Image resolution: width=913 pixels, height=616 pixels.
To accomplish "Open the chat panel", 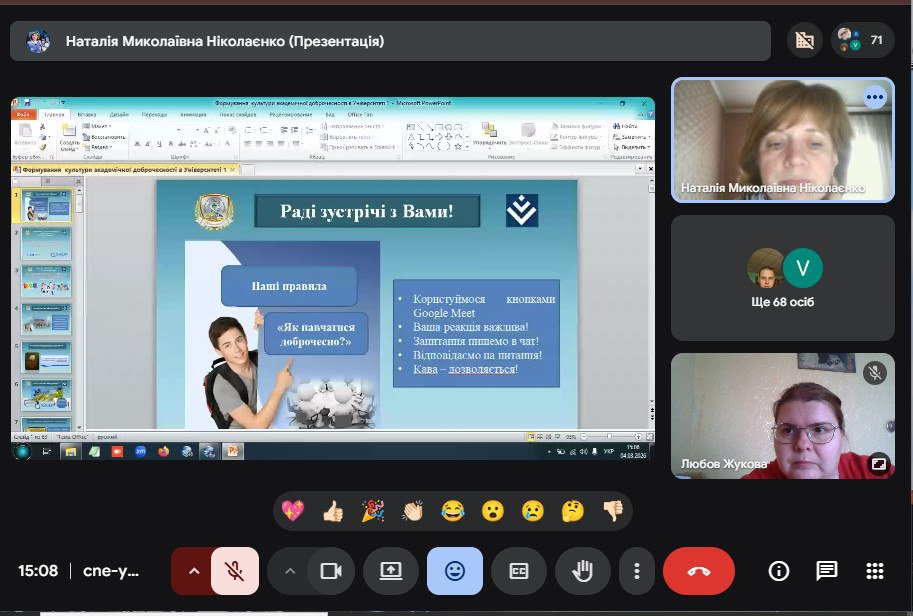I will point(826,571).
